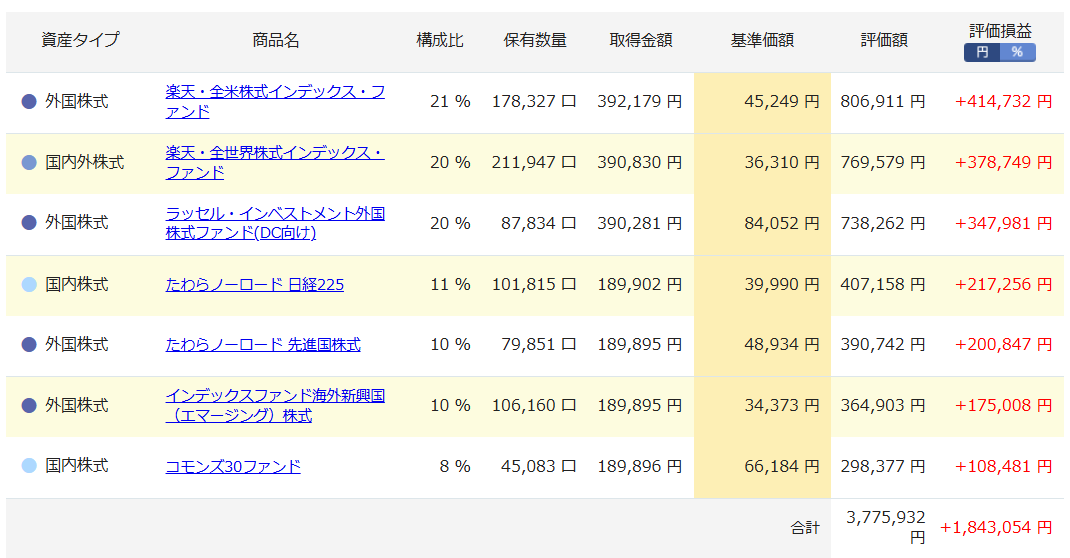The height and width of the screenshot is (558, 1070).
Task: Select 基準価額 value 34,373 円
Action: [781, 405]
